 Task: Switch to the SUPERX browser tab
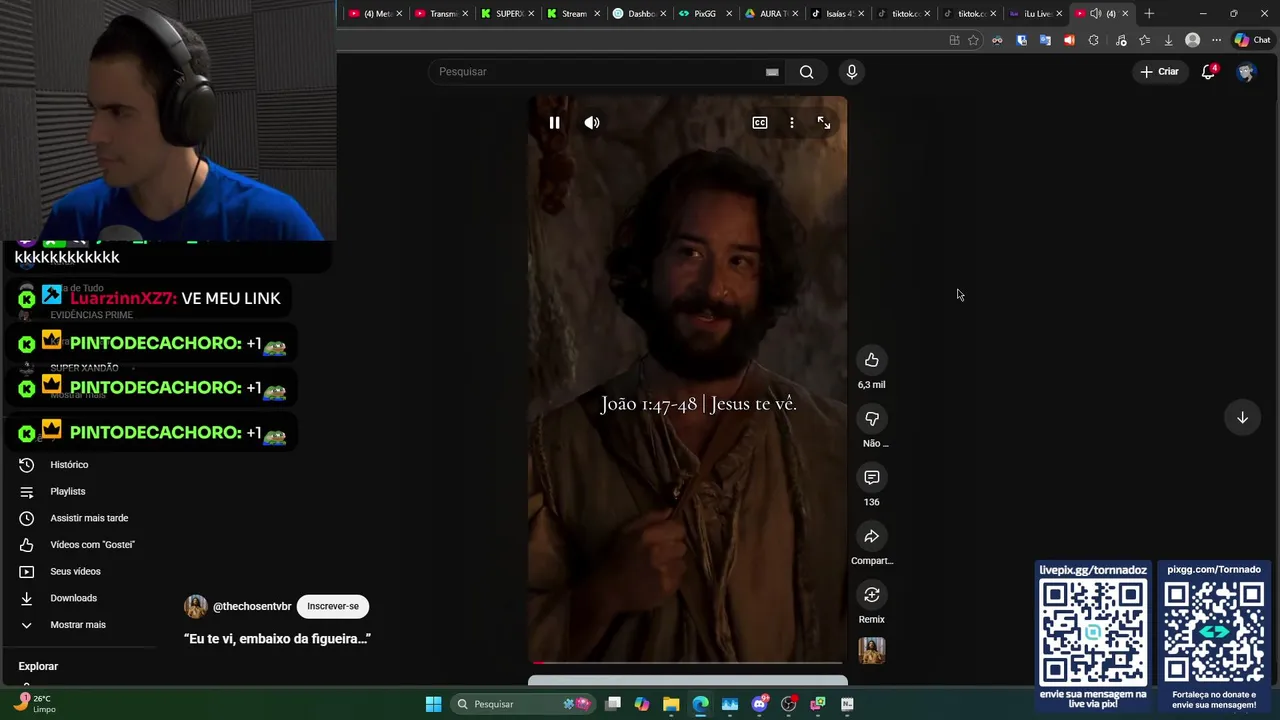[x=507, y=13]
